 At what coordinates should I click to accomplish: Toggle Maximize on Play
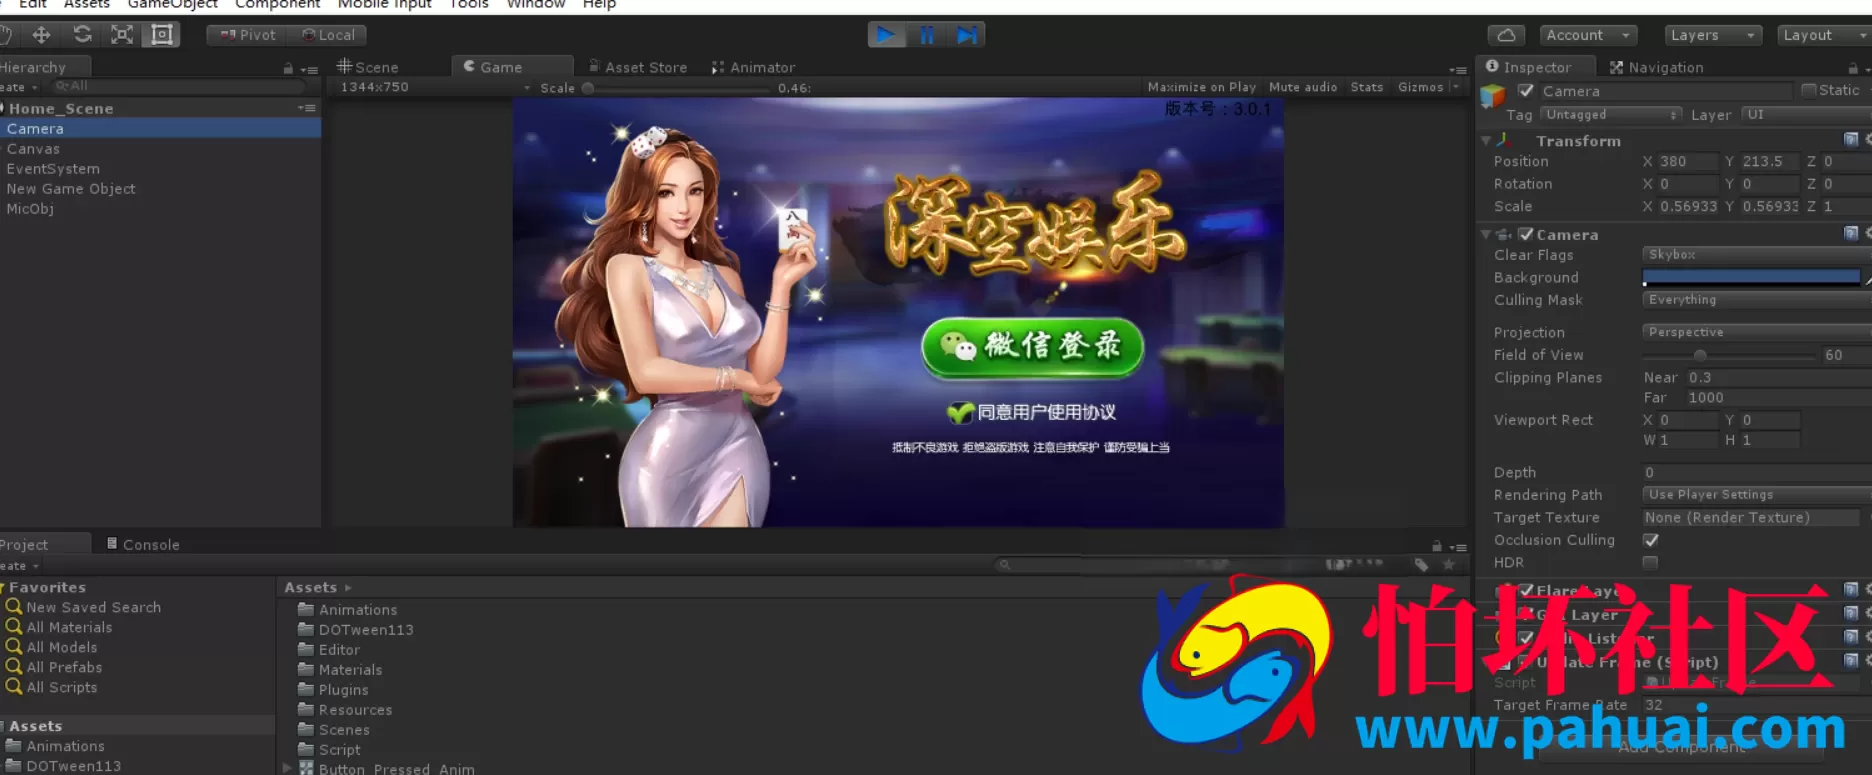1201,87
